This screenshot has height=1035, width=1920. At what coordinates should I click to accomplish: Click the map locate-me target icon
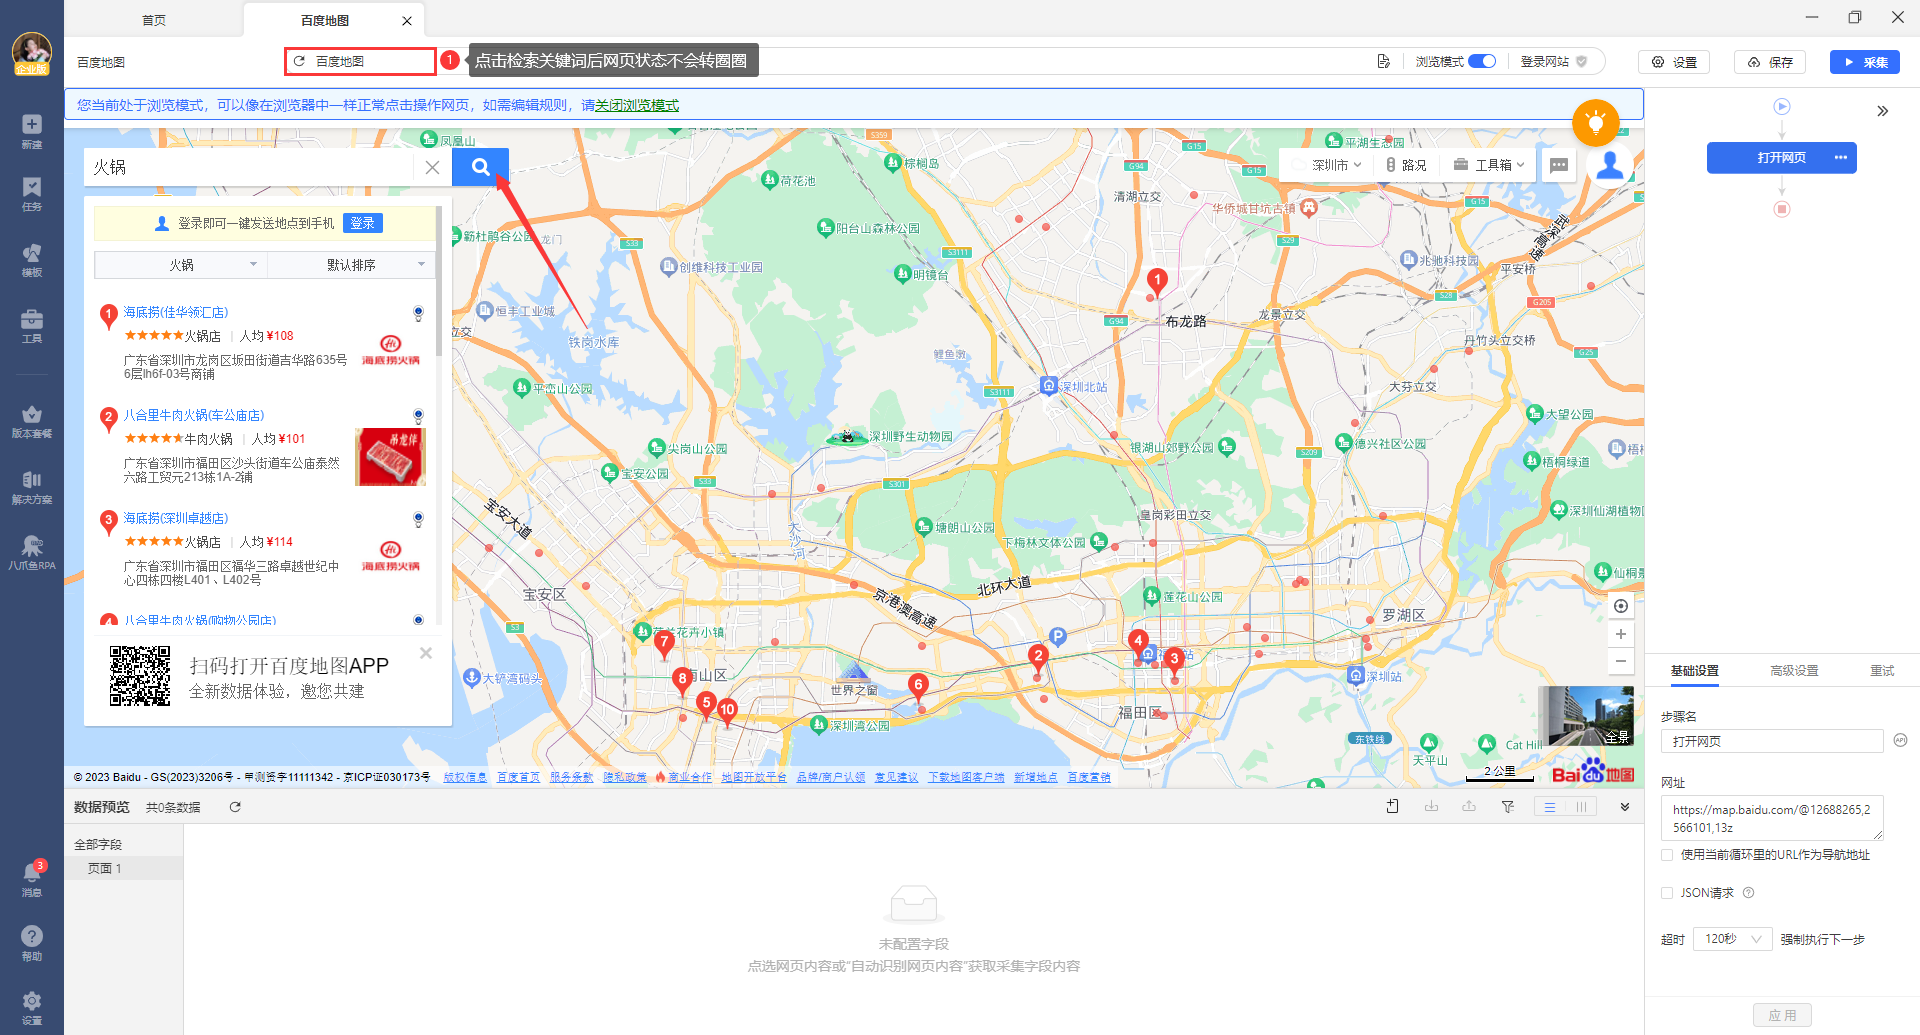click(1621, 606)
